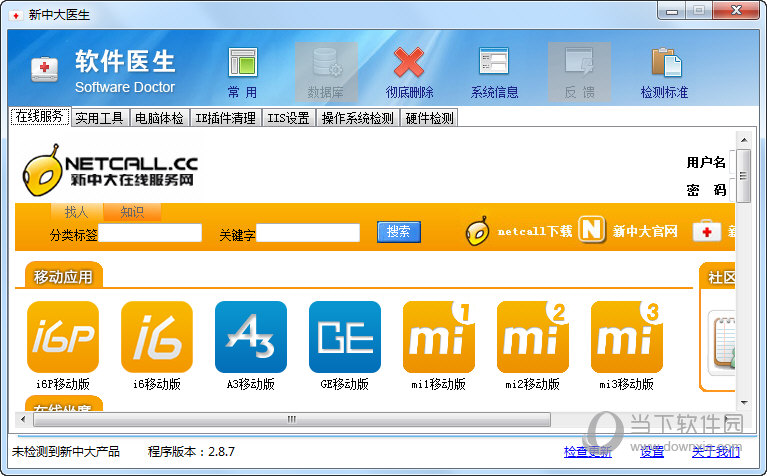Click the 未检测到新中大产品 status text

click(x=66, y=452)
